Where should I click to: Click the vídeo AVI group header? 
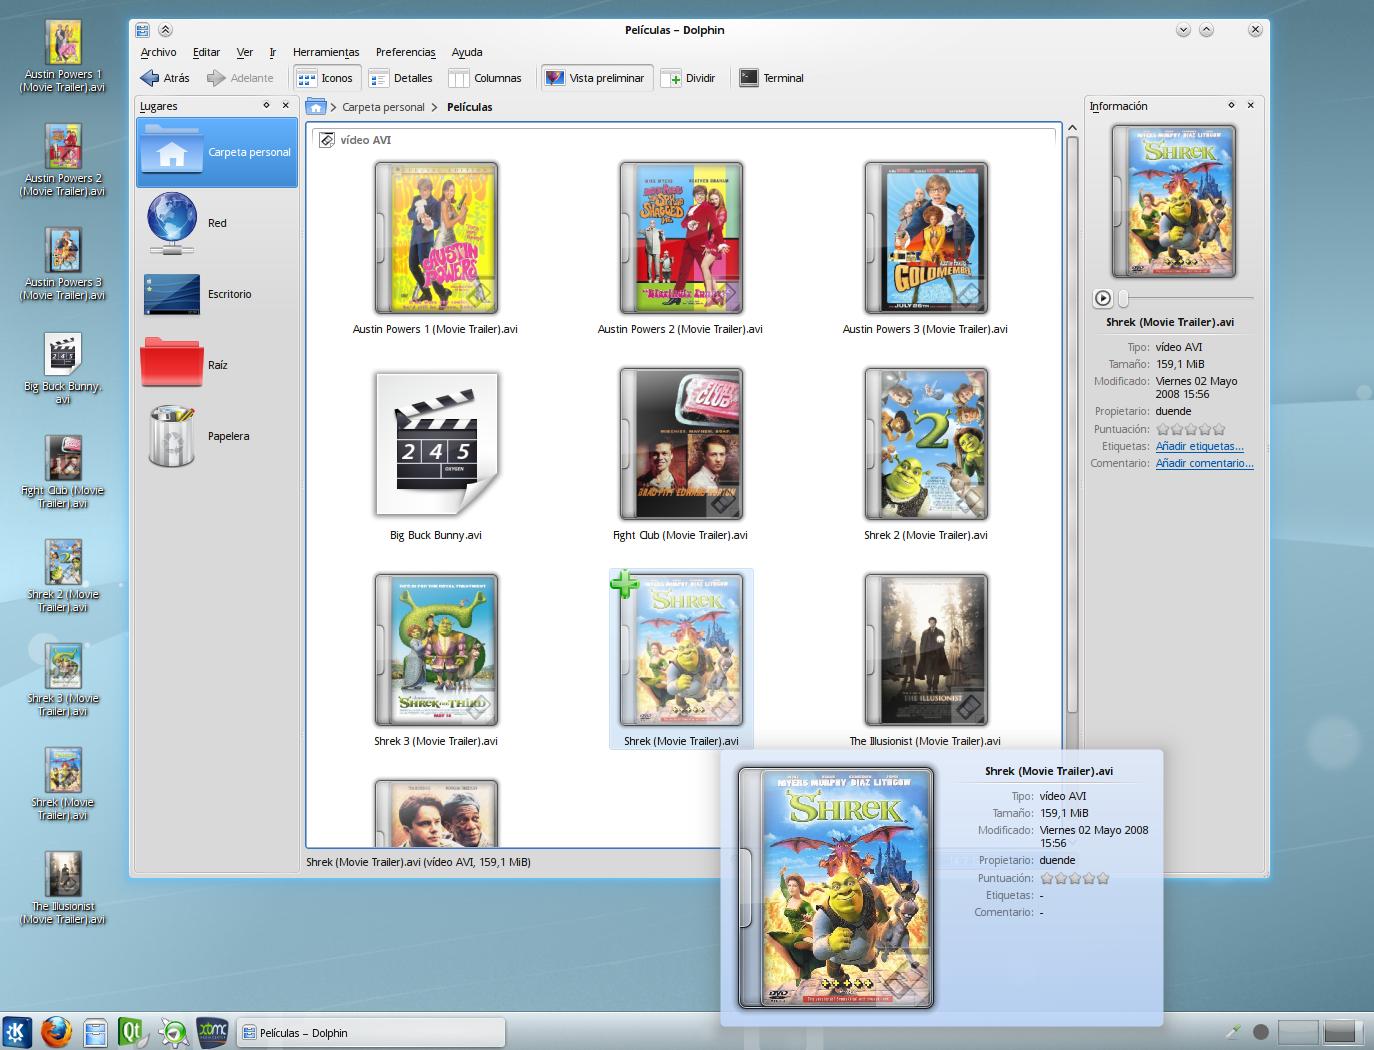685,140
